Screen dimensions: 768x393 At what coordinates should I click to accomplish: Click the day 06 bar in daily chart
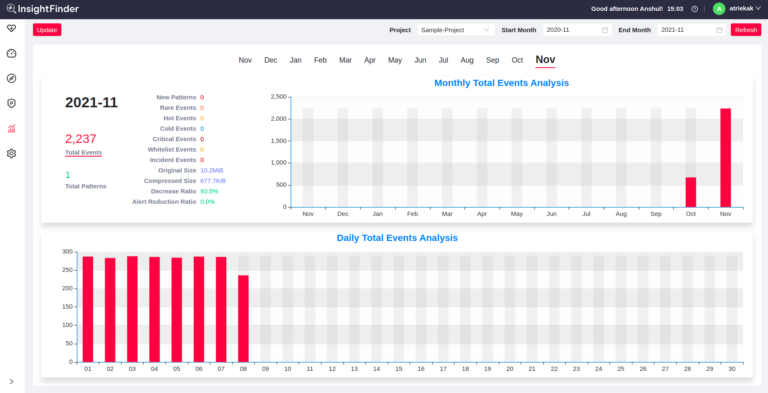click(199, 309)
